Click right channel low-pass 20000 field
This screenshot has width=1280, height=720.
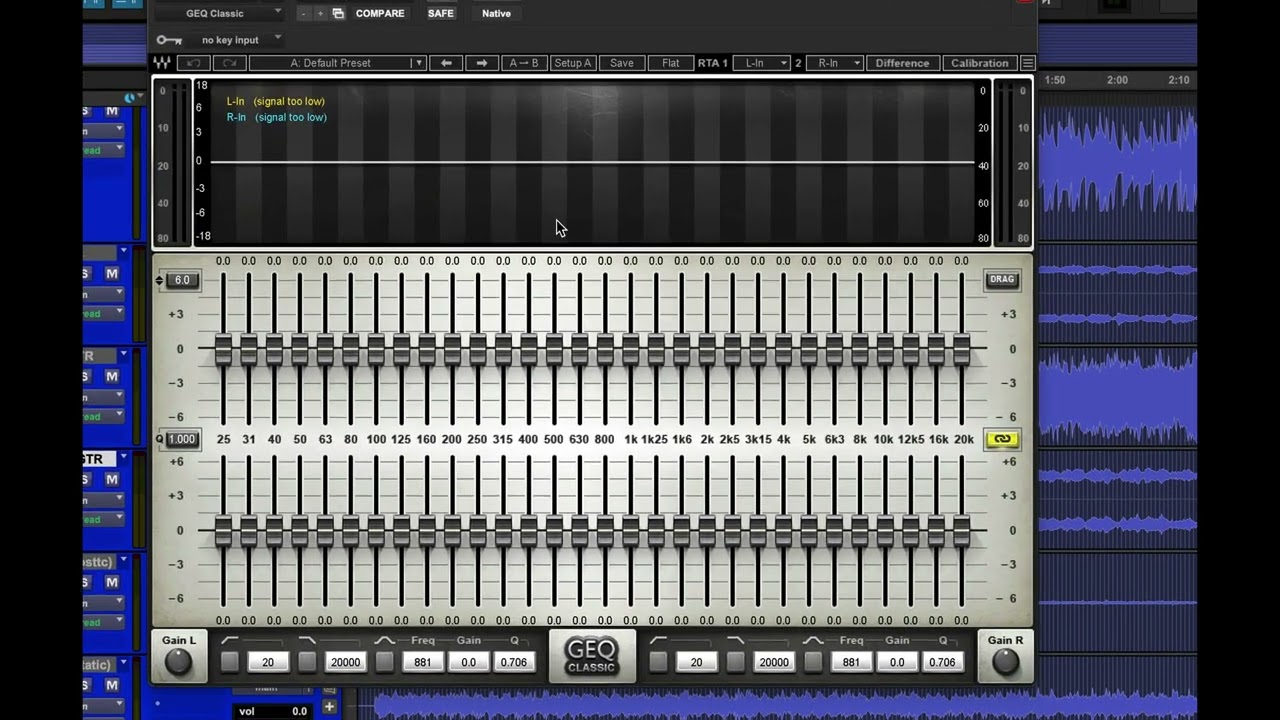point(774,662)
